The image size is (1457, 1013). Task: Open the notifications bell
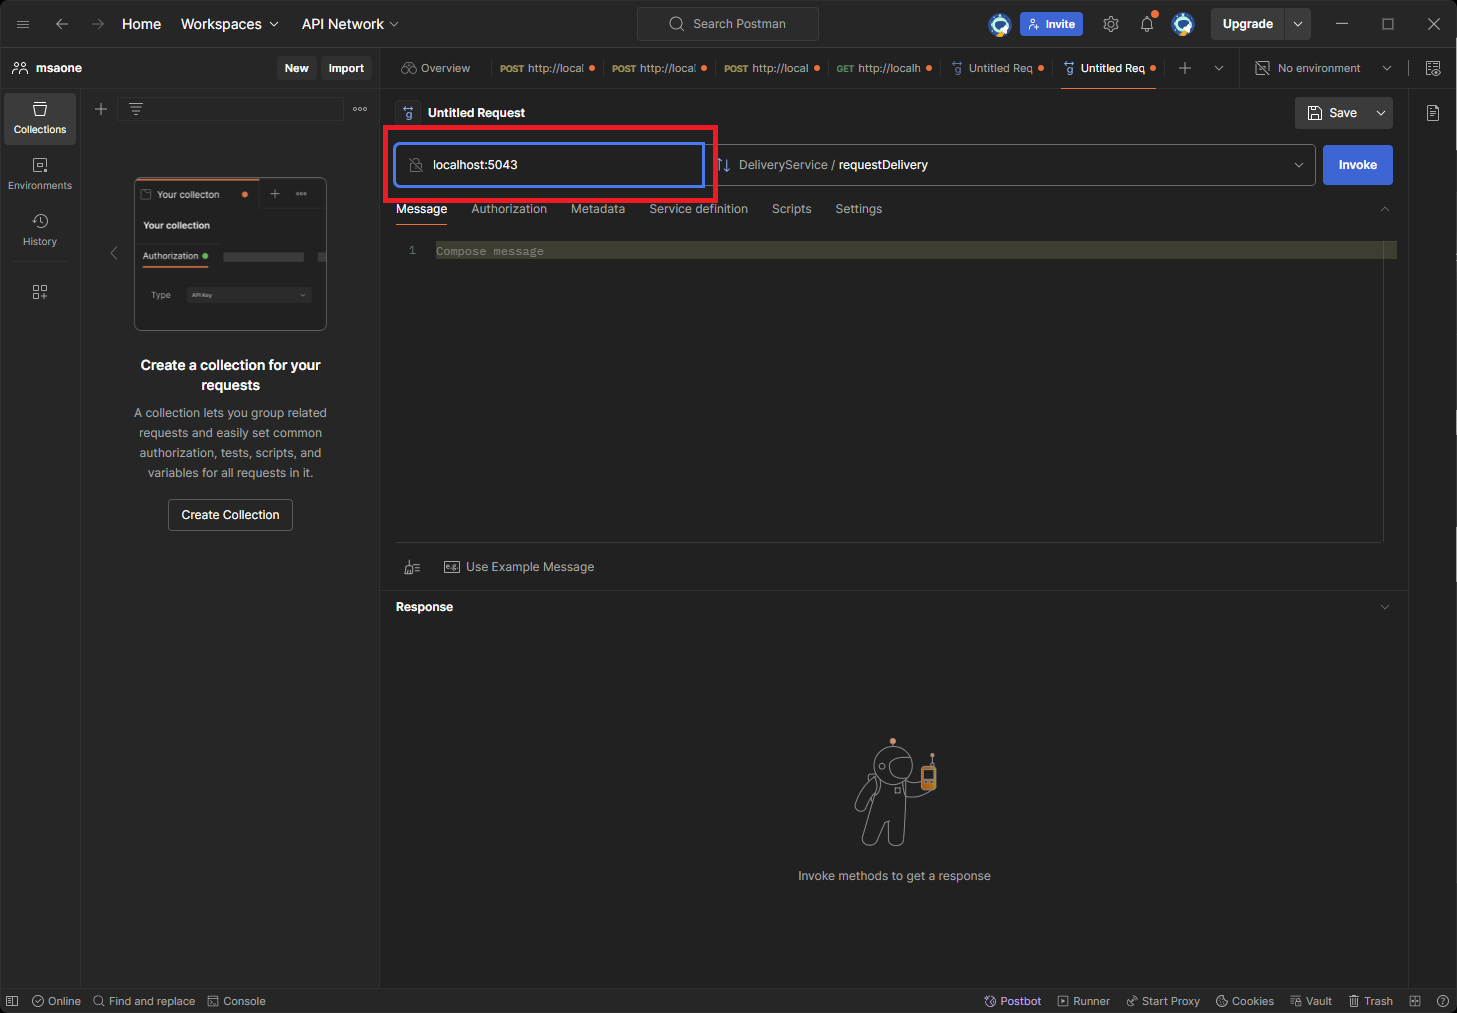pyautogui.click(x=1147, y=24)
